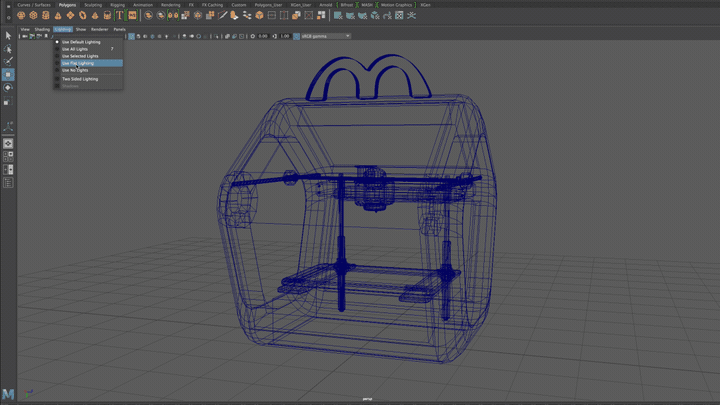Click the Maya logo icon bottom-left
The image size is (720, 405).
(8, 394)
